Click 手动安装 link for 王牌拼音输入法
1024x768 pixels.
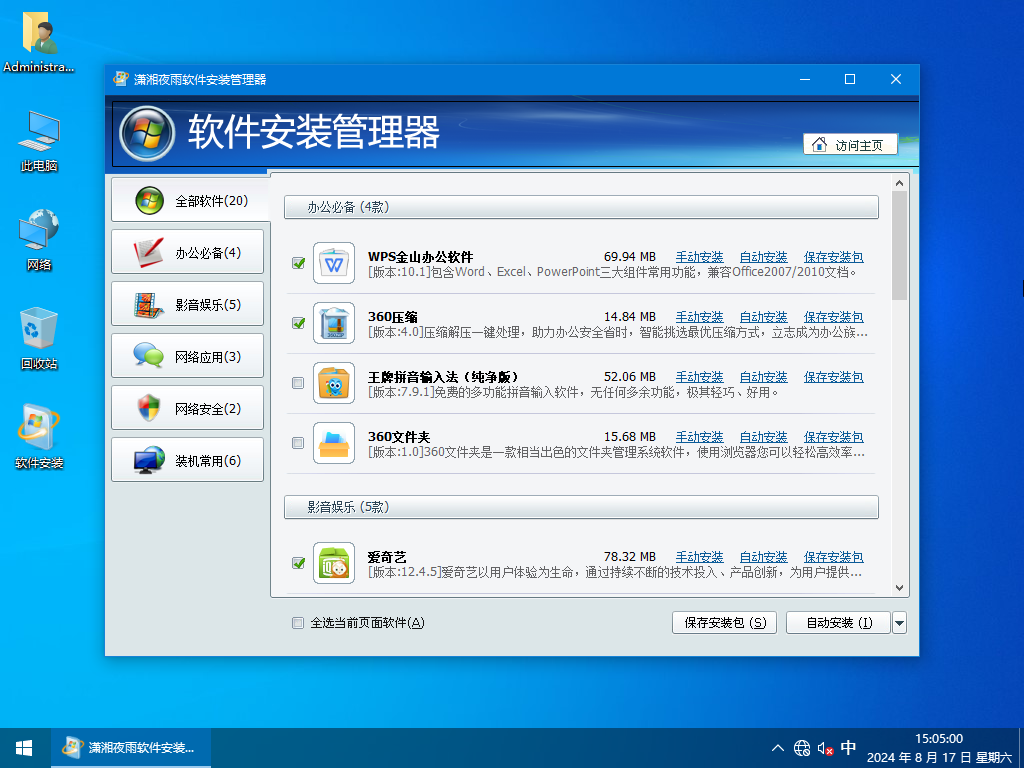pyautogui.click(x=699, y=377)
